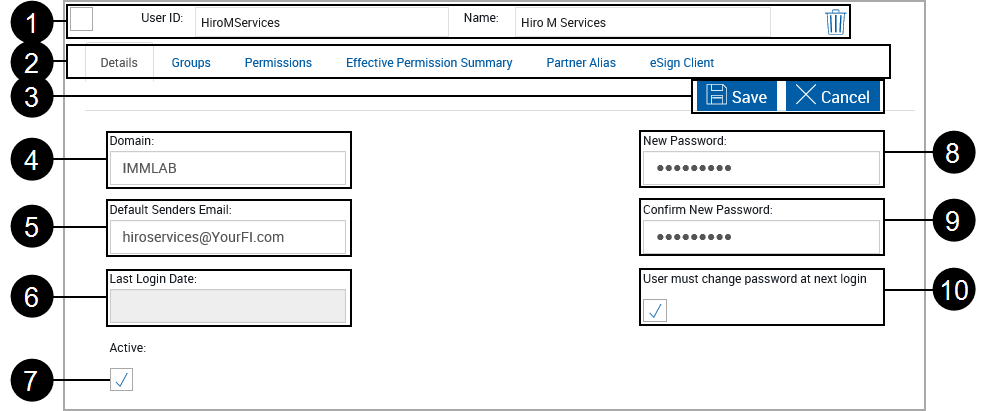Focus the New Password field
The image size is (987, 411).
click(761, 169)
